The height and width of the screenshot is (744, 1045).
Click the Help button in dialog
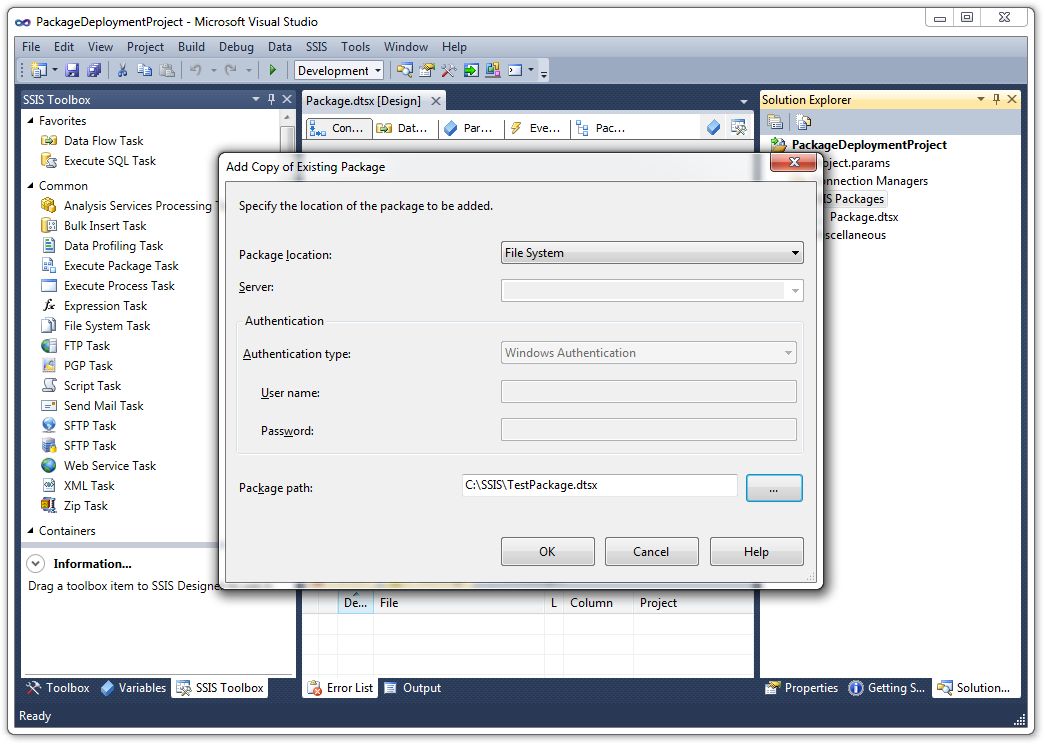[x=756, y=551]
